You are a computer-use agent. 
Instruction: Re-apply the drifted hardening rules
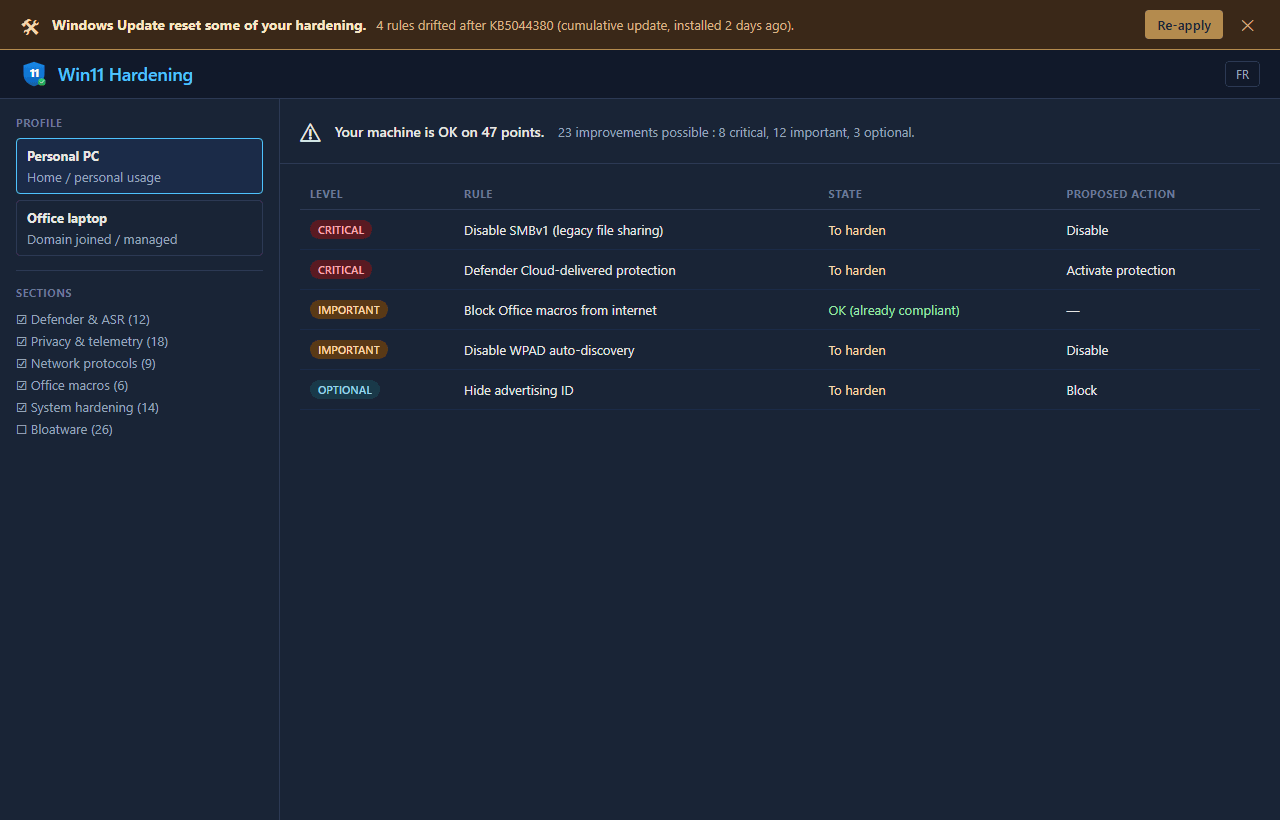pyautogui.click(x=1184, y=25)
